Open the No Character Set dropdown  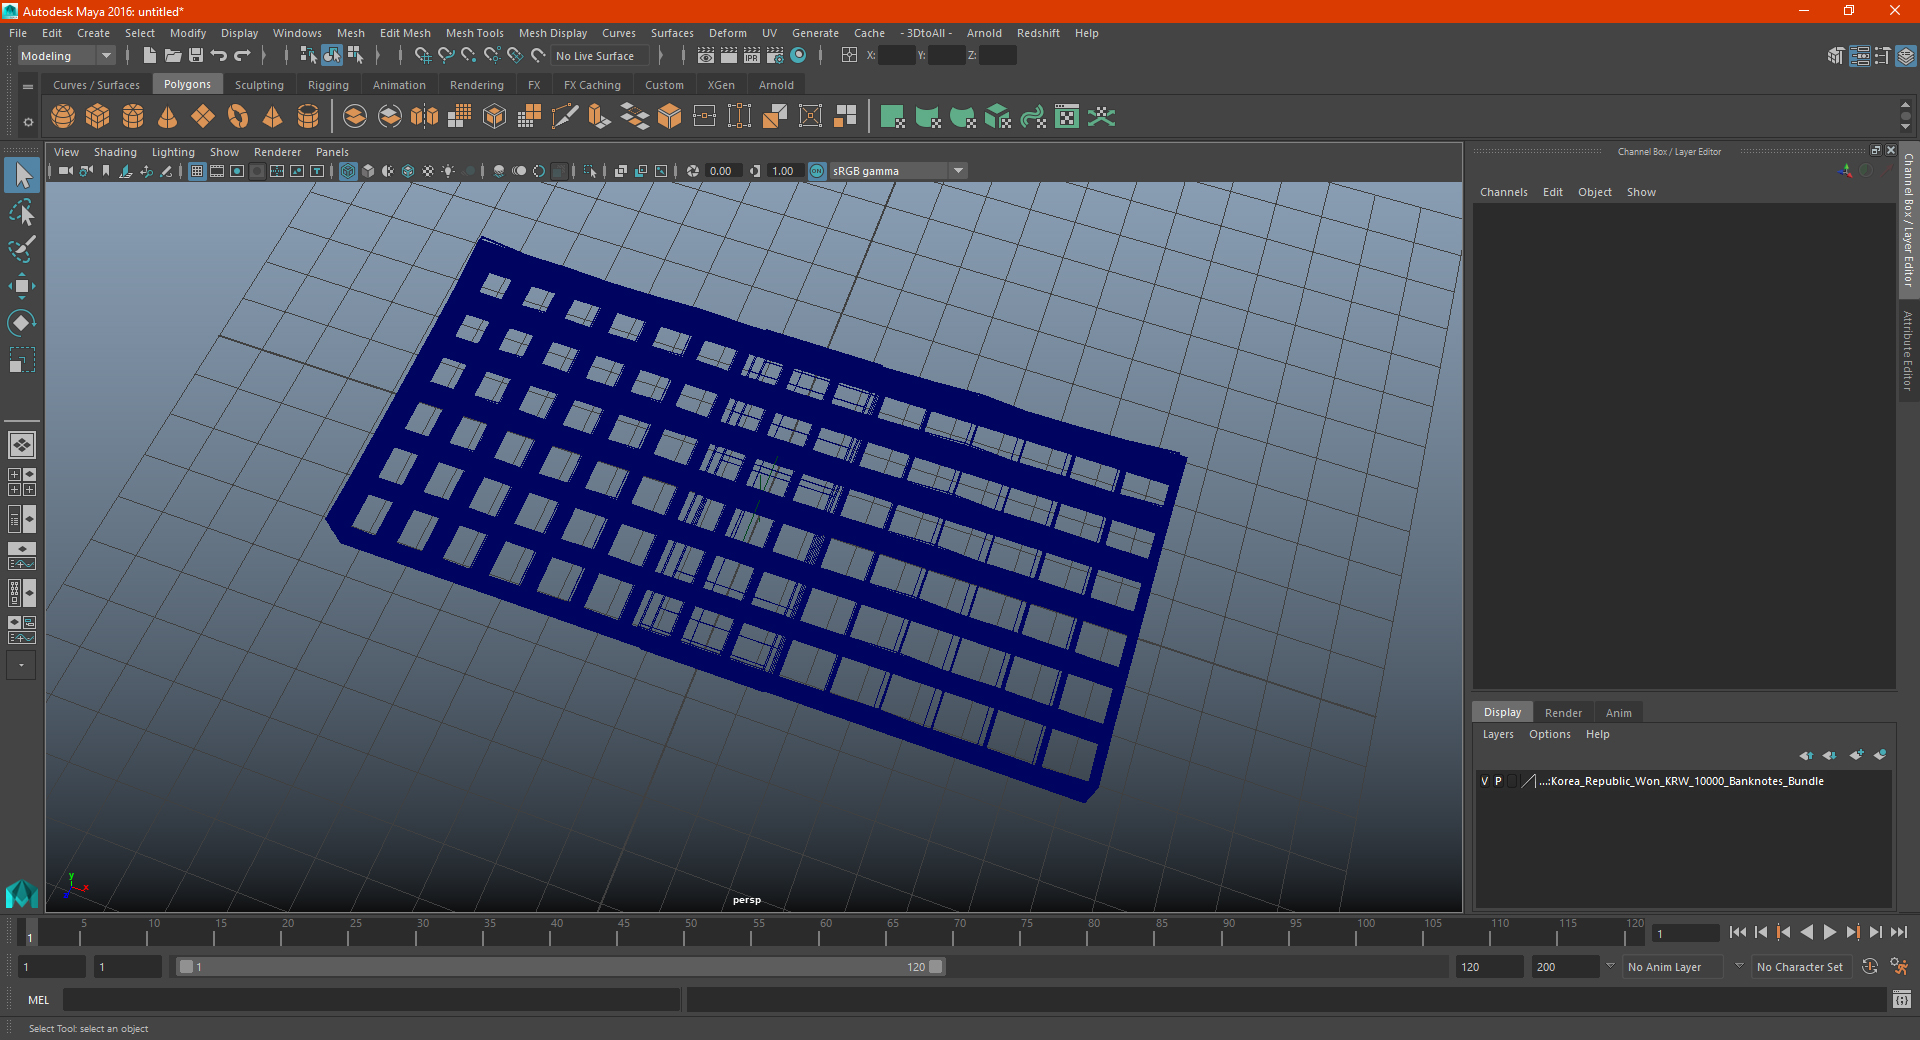pos(1801,967)
